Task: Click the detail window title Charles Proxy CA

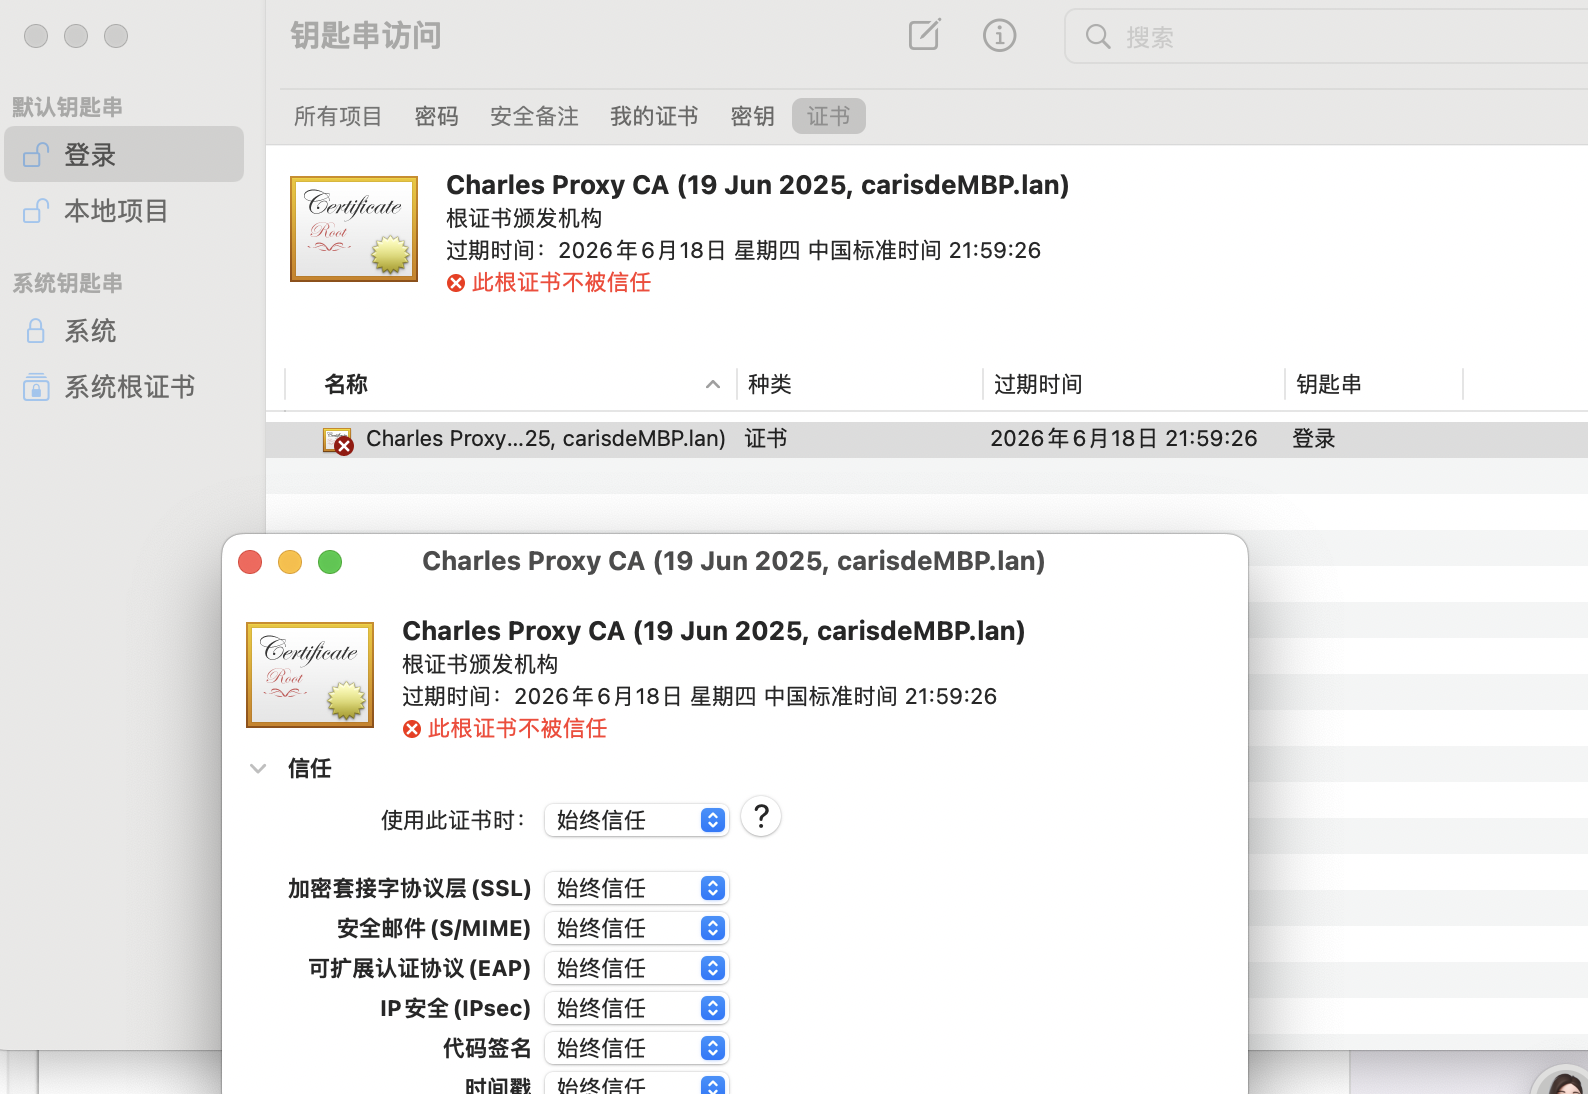Action: [x=733, y=561]
